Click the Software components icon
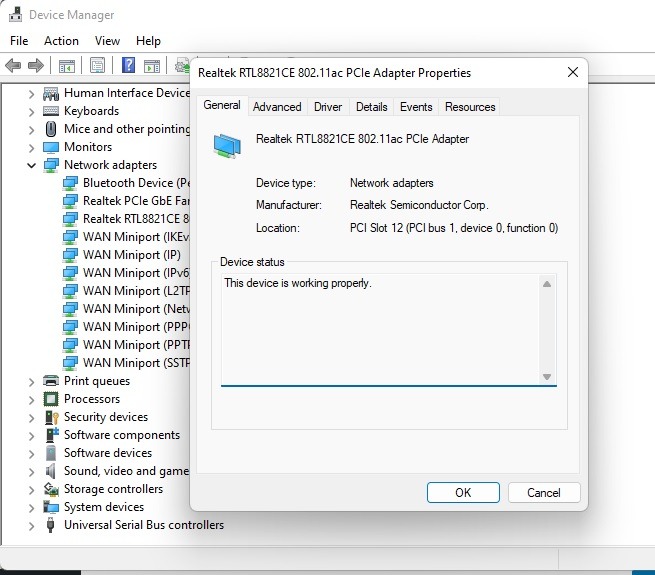 (52, 435)
